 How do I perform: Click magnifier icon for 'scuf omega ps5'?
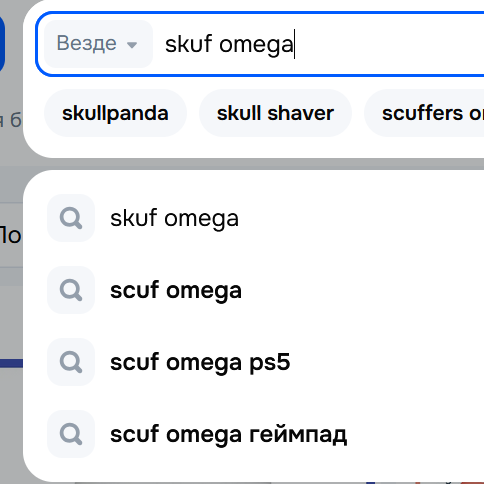coord(71,362)
